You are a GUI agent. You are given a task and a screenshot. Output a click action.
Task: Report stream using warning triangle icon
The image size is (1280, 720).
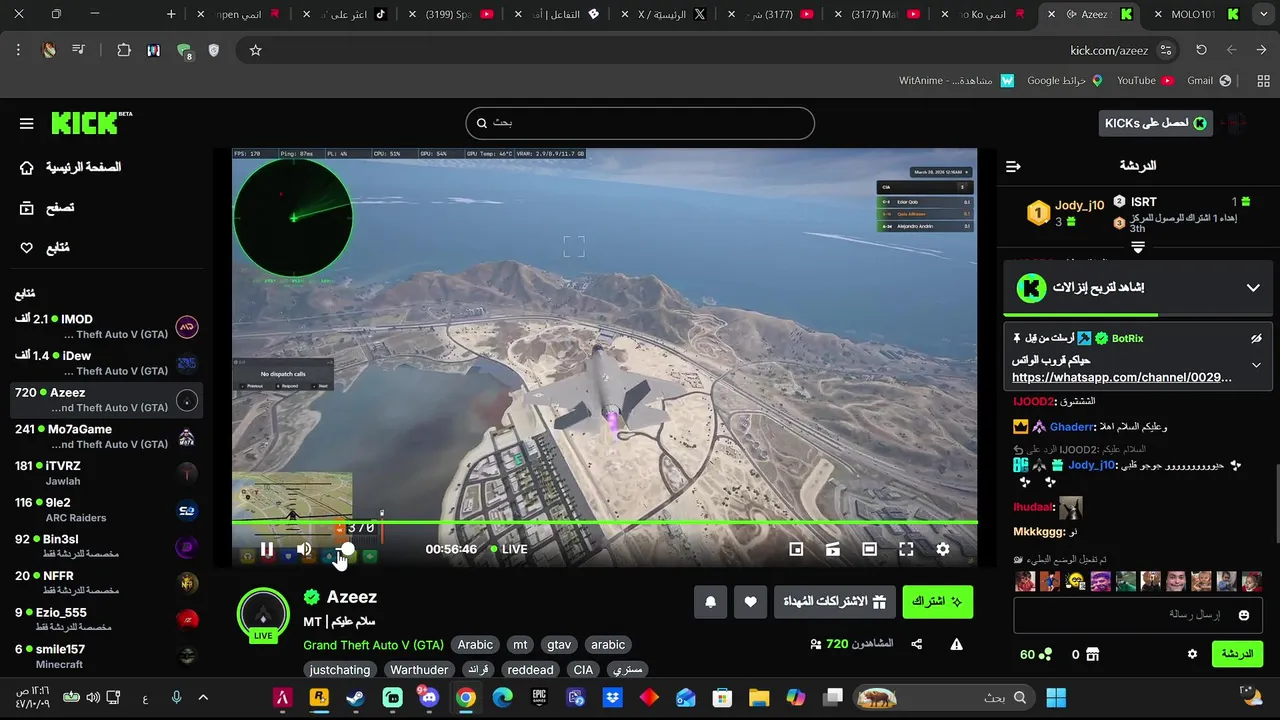957,644
